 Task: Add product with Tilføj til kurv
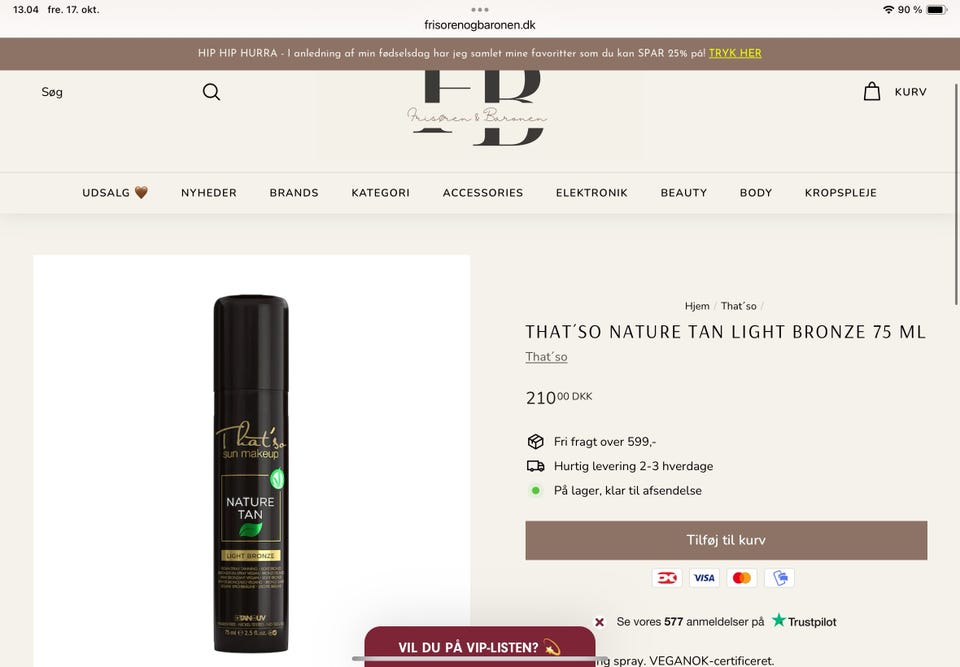pos(726,540)
